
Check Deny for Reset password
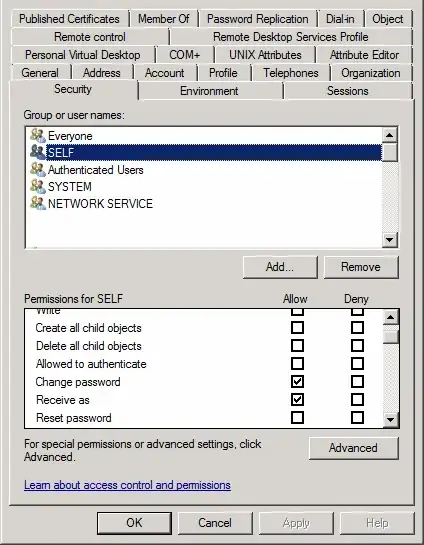click(x=357, y=418)
